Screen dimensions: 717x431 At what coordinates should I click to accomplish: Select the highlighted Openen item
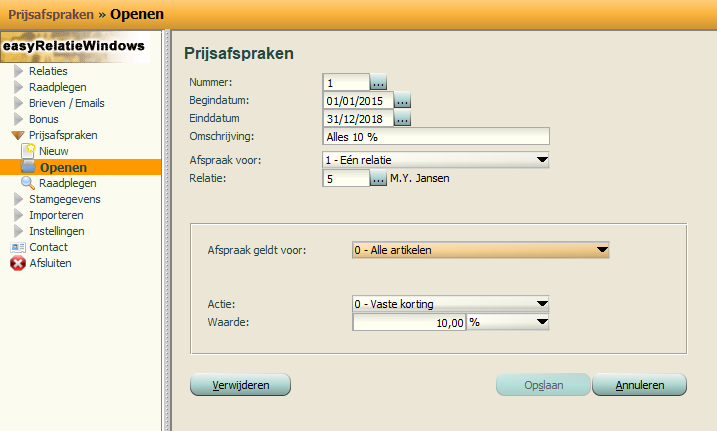80,167
